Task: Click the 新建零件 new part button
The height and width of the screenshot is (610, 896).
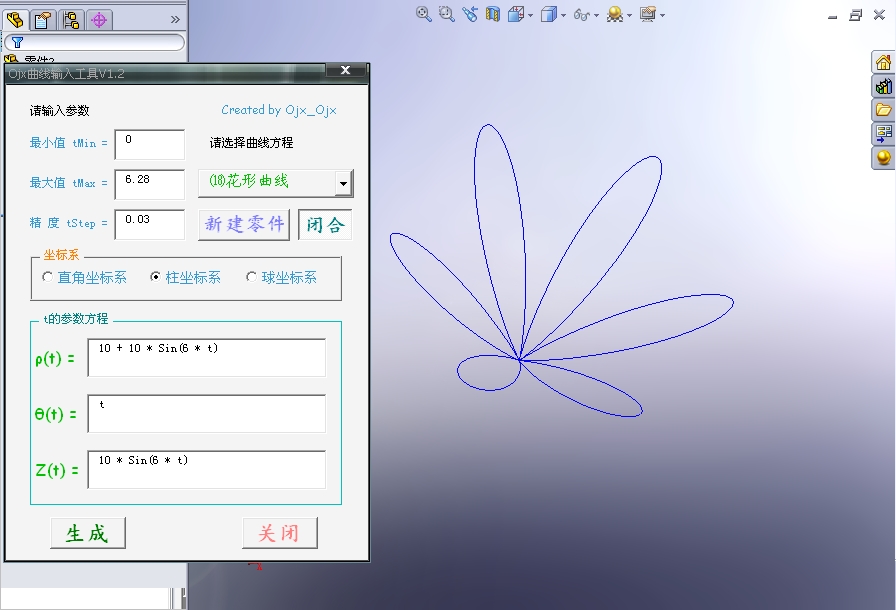Action: pos(244,224)
